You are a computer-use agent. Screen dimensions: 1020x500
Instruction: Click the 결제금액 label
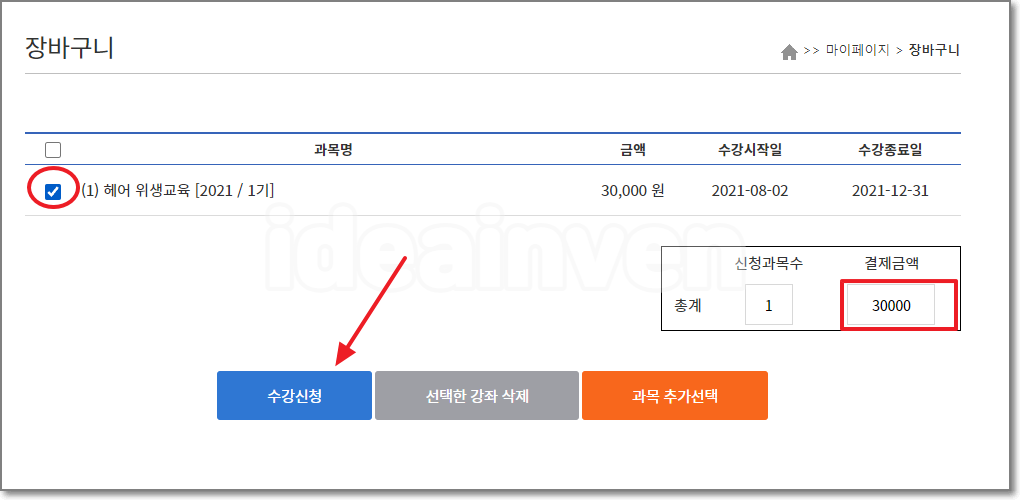tap(891, 263)
